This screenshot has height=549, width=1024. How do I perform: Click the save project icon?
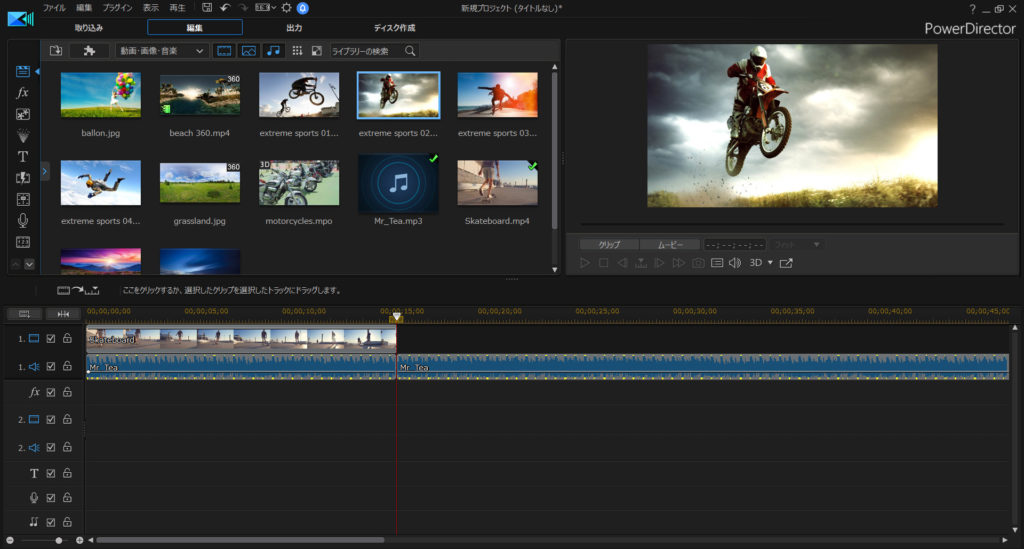click(206, 8)
